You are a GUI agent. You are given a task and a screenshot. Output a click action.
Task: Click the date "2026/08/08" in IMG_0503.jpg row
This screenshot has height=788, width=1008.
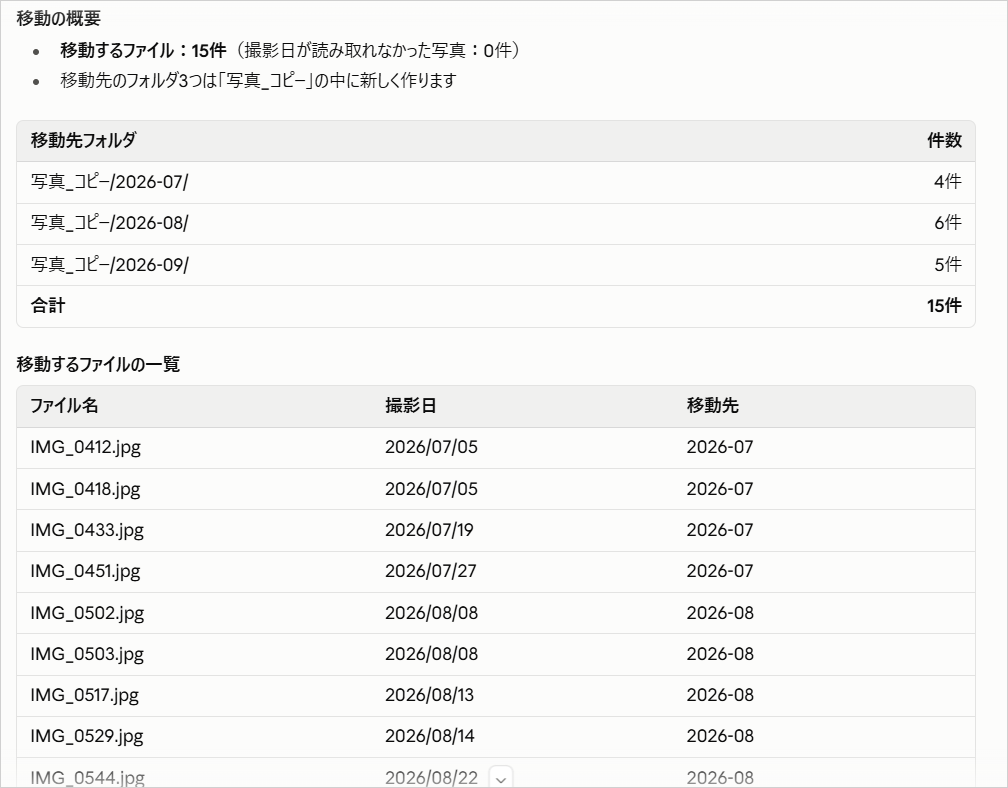[431, 654]
